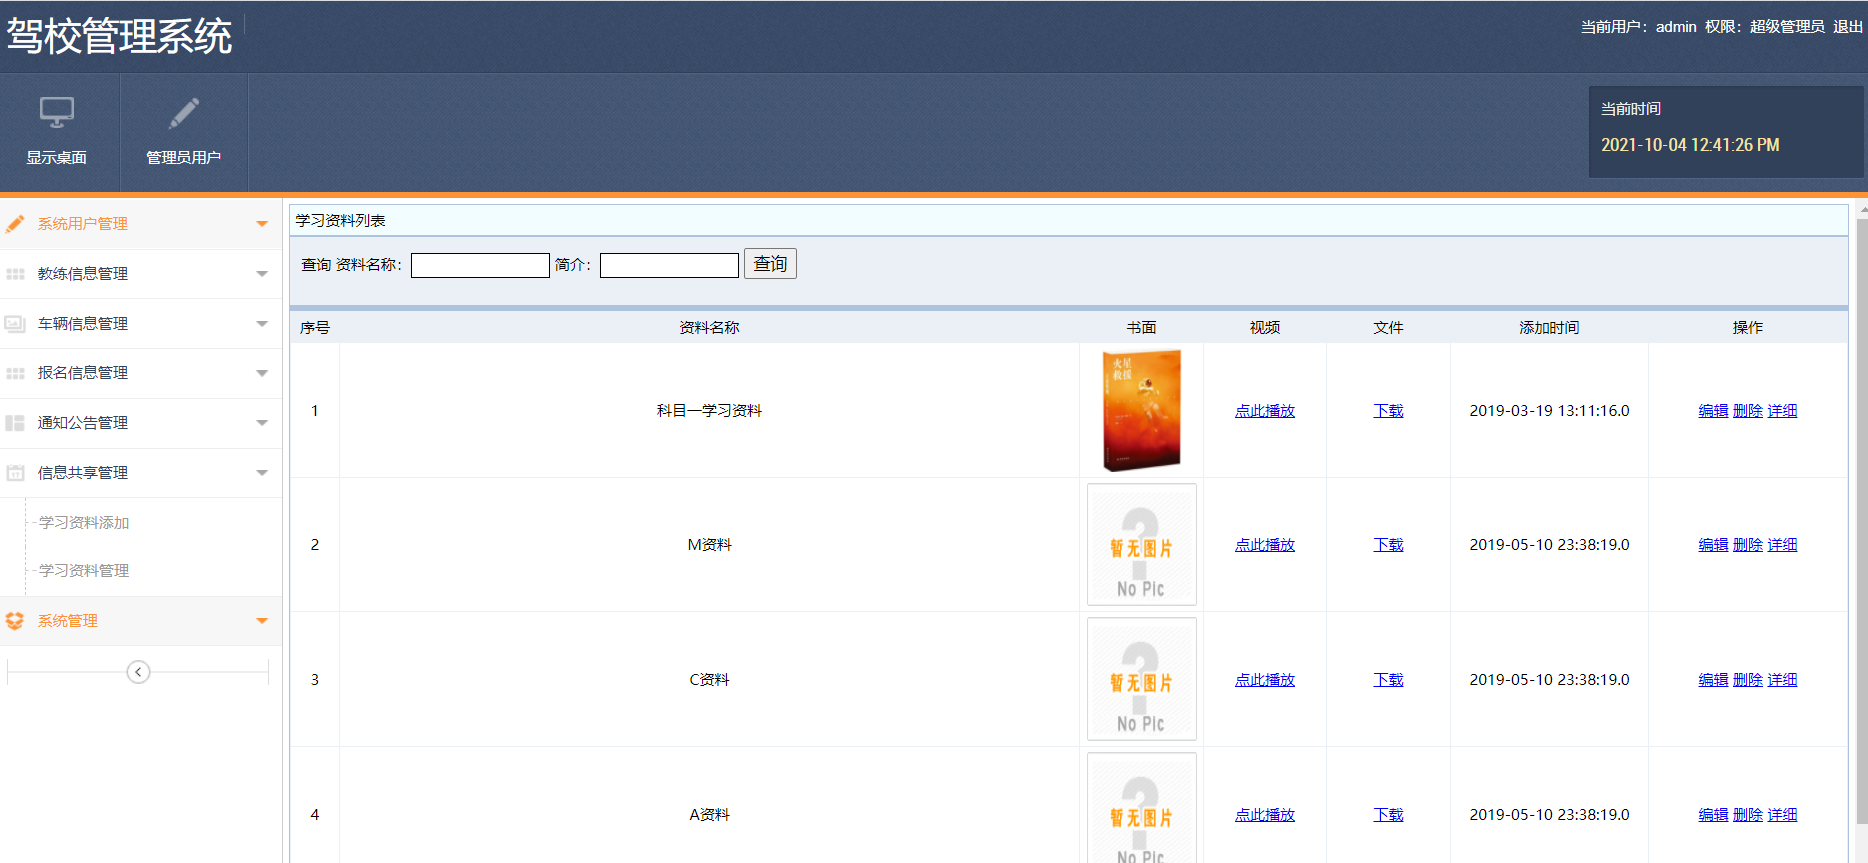Select the 学习资料添加 submenu item
1868x863 pixels.
tap(84, 523)
